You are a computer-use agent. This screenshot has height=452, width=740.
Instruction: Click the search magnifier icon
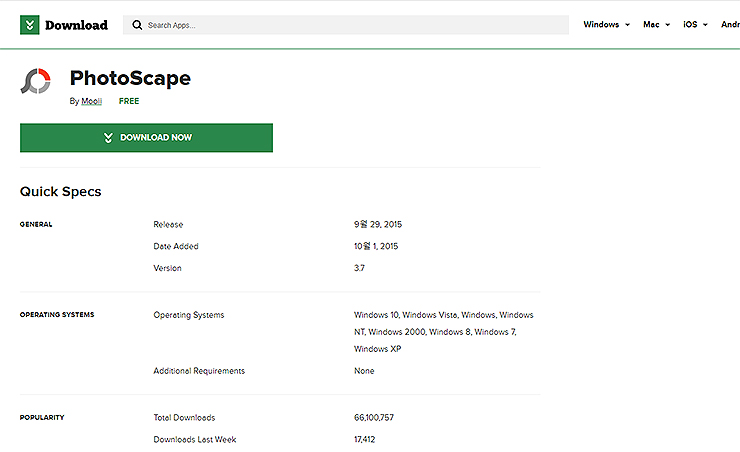[x=137, y=25]
